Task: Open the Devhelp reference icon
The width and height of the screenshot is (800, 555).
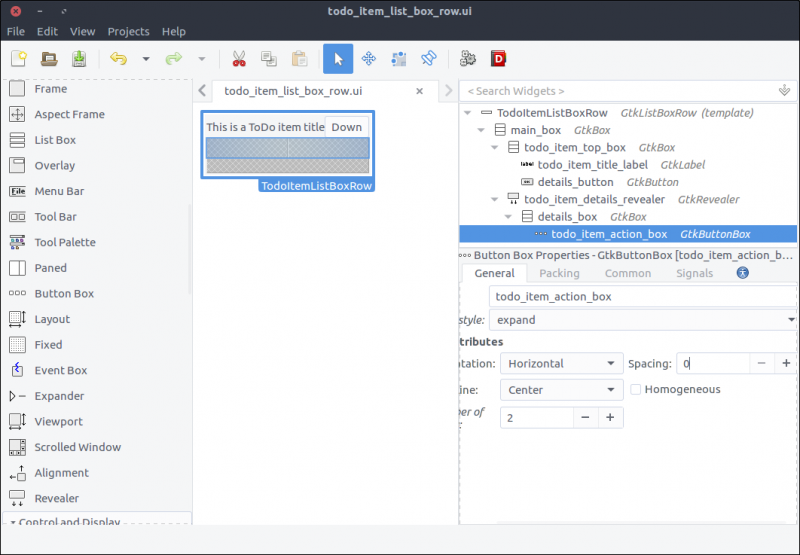Action: [x=497, y=59]
